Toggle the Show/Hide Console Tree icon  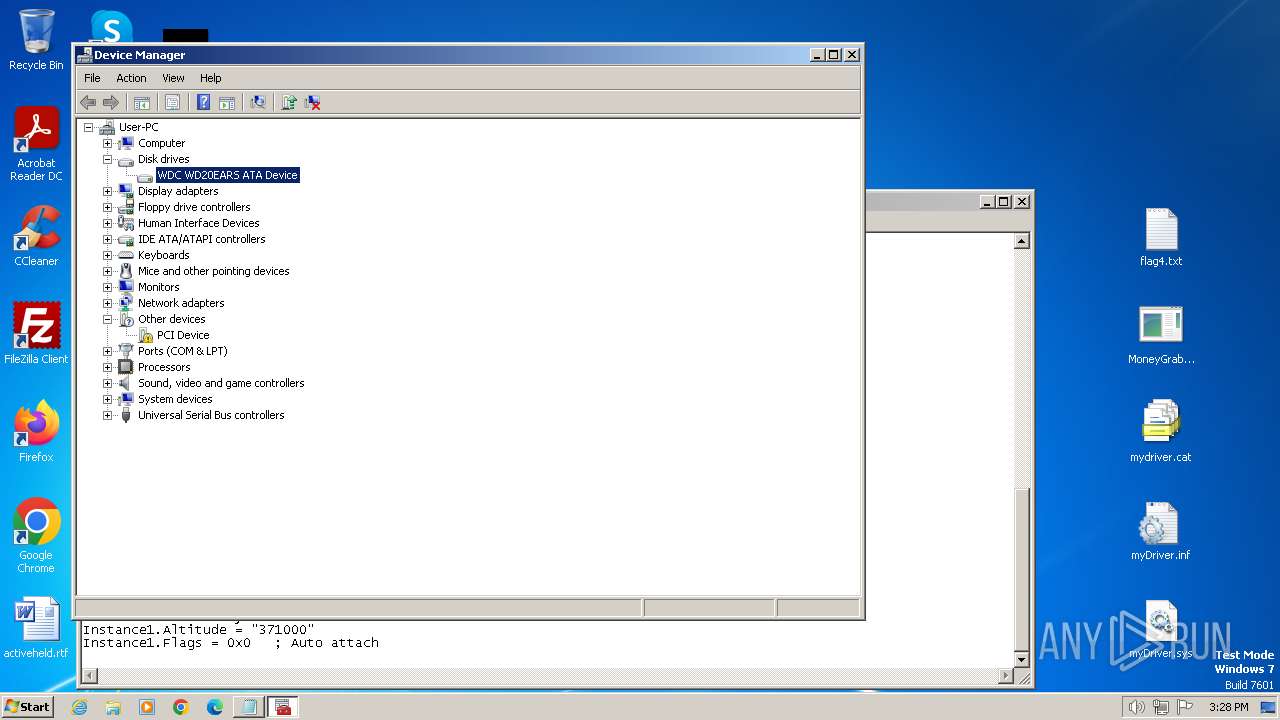point(142,102)
